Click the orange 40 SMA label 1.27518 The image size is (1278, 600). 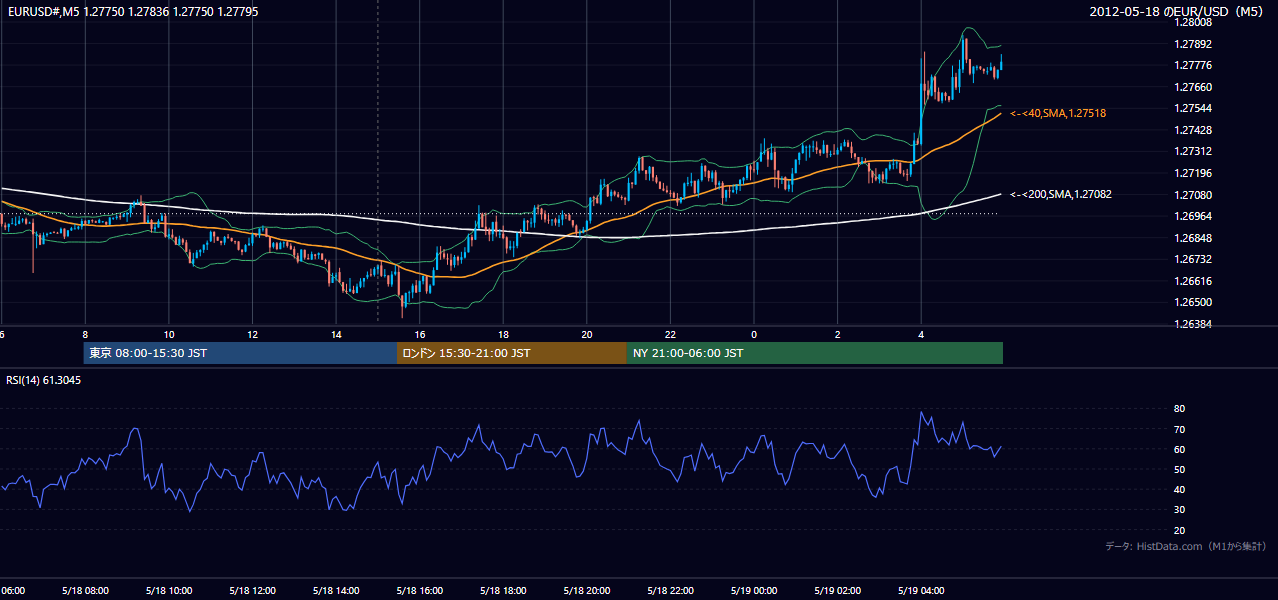(1057, 114)
